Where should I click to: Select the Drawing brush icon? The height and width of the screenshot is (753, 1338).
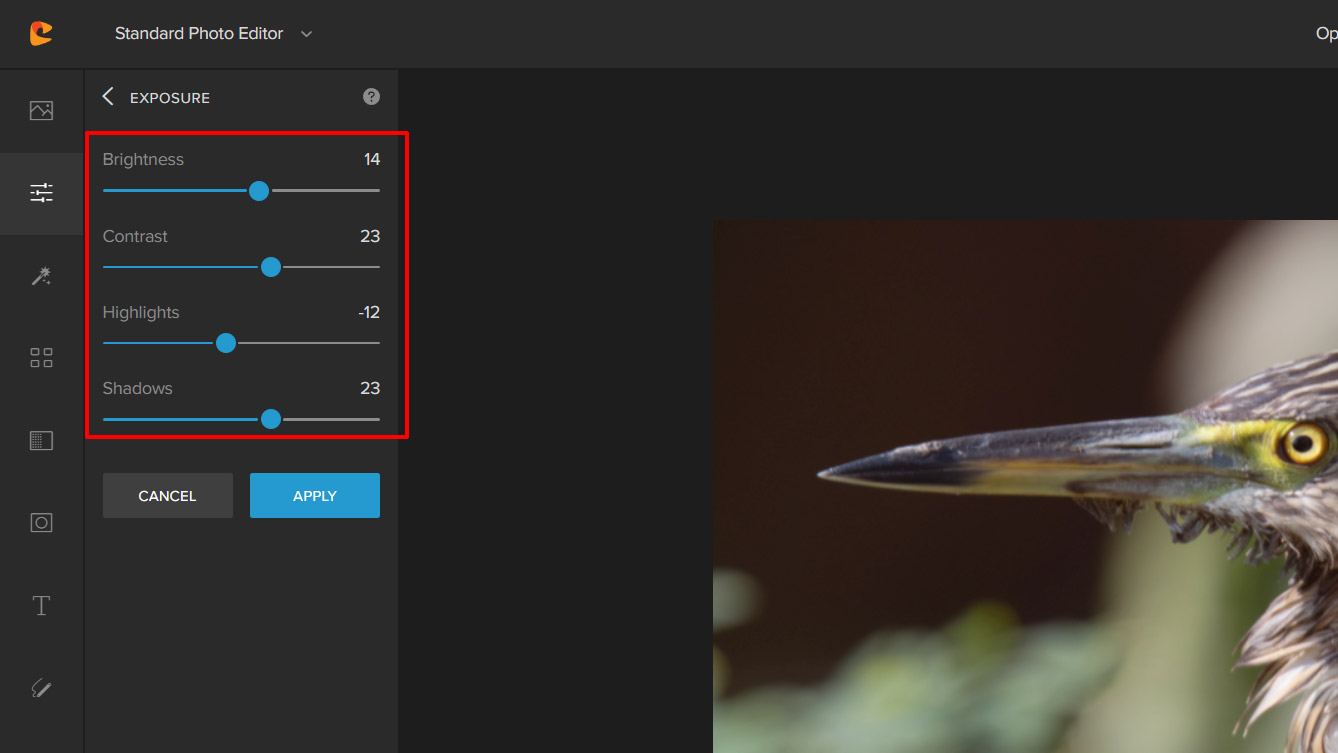coord(41,688)
